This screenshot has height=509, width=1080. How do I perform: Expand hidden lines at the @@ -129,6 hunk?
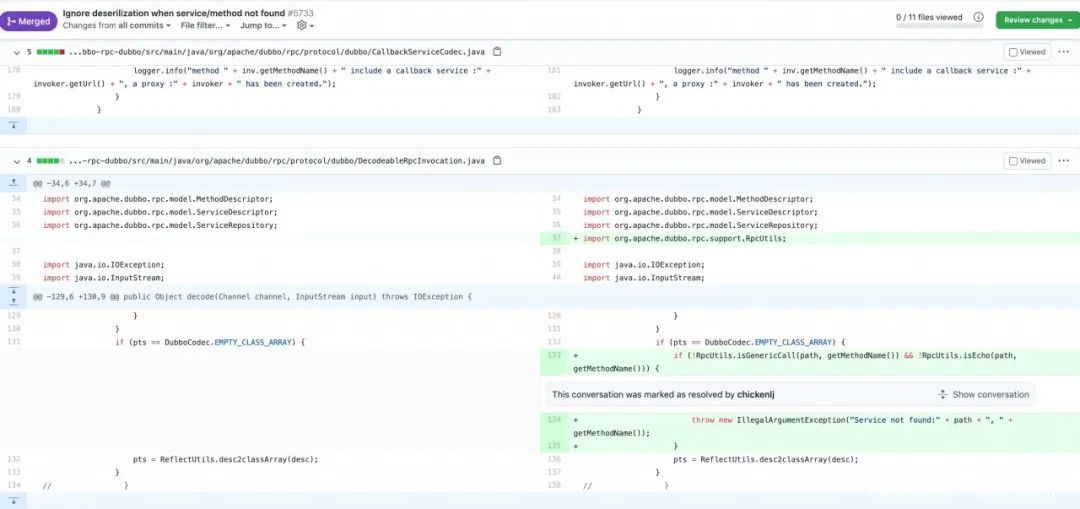tap(14, 296)
